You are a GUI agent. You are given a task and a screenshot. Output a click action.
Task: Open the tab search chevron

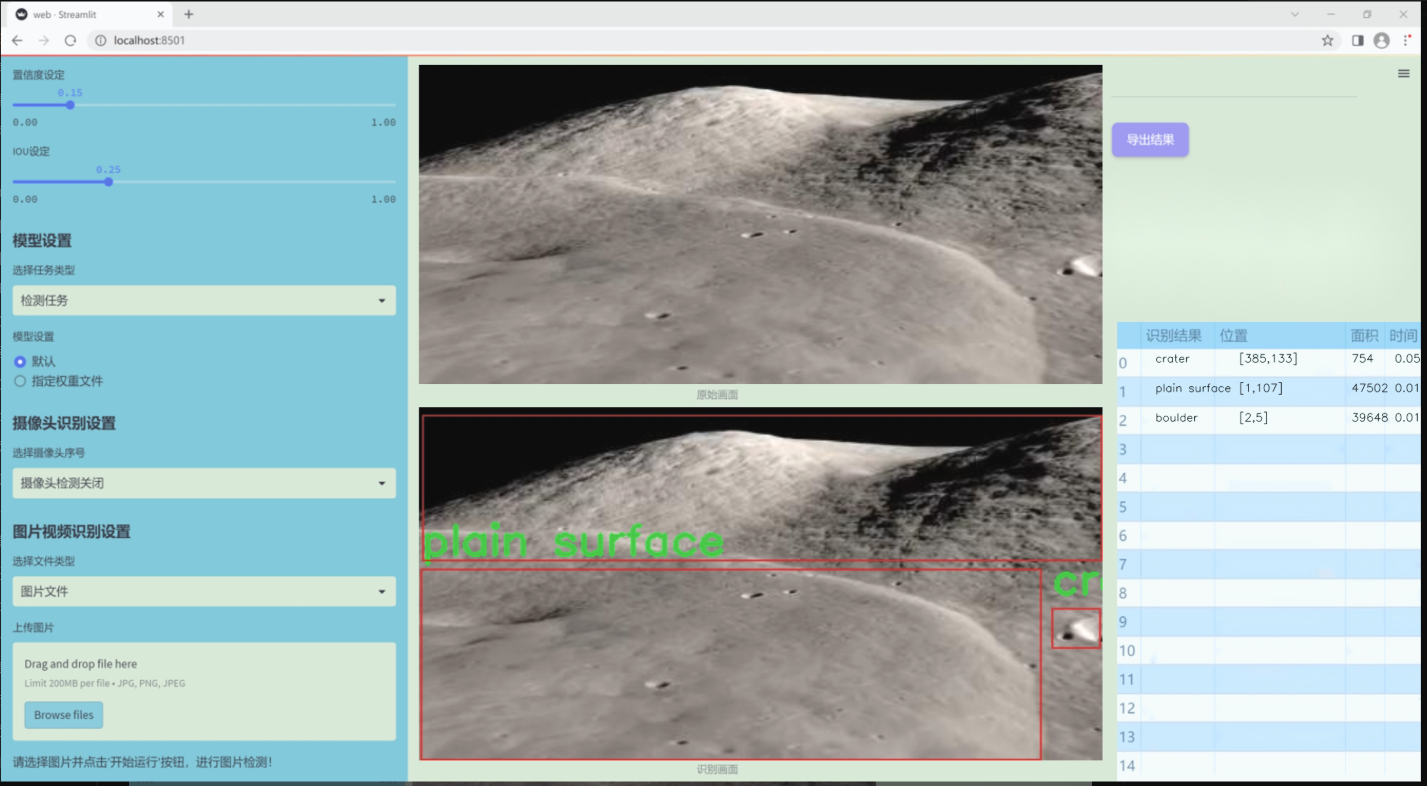coord(1295,14)
